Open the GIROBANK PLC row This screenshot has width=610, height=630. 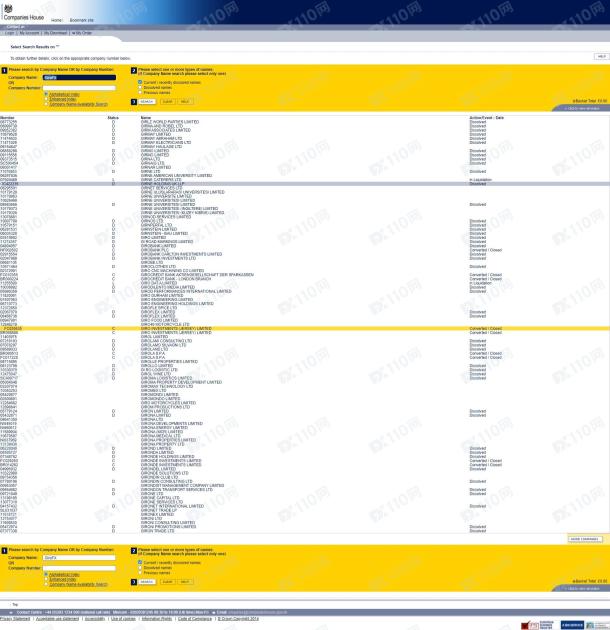[305, 250]
